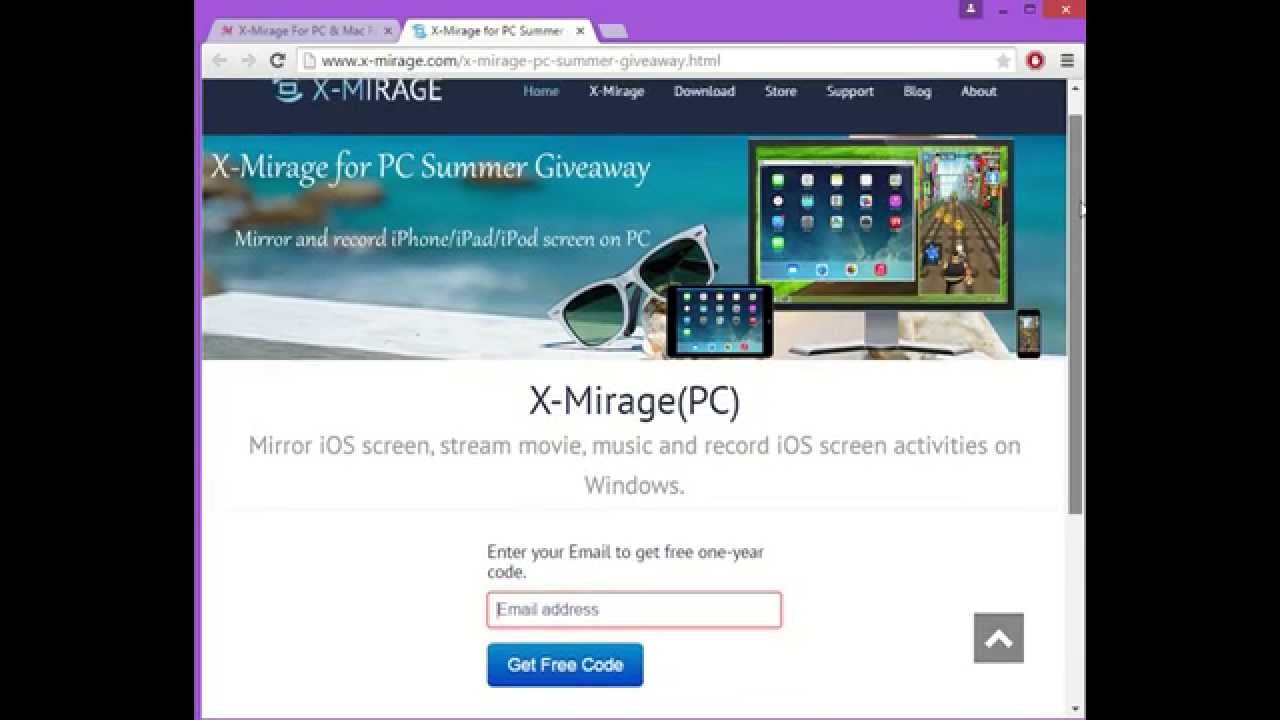The image size is (1280, 720).
Task: Close the X-Mirage for PC Summer tab
Action: pos(580,31)
